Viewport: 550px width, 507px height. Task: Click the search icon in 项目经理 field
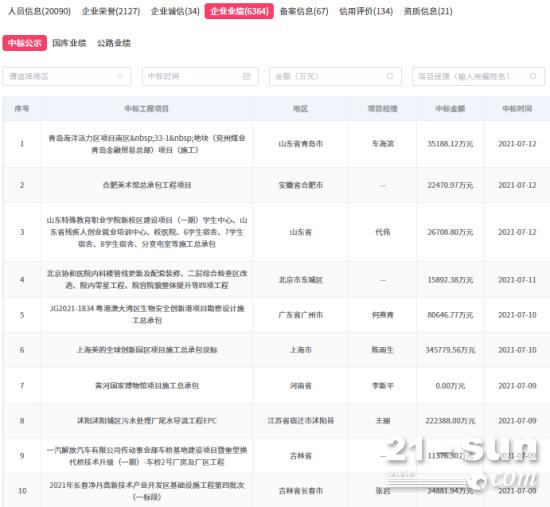[x=533, y=76]
